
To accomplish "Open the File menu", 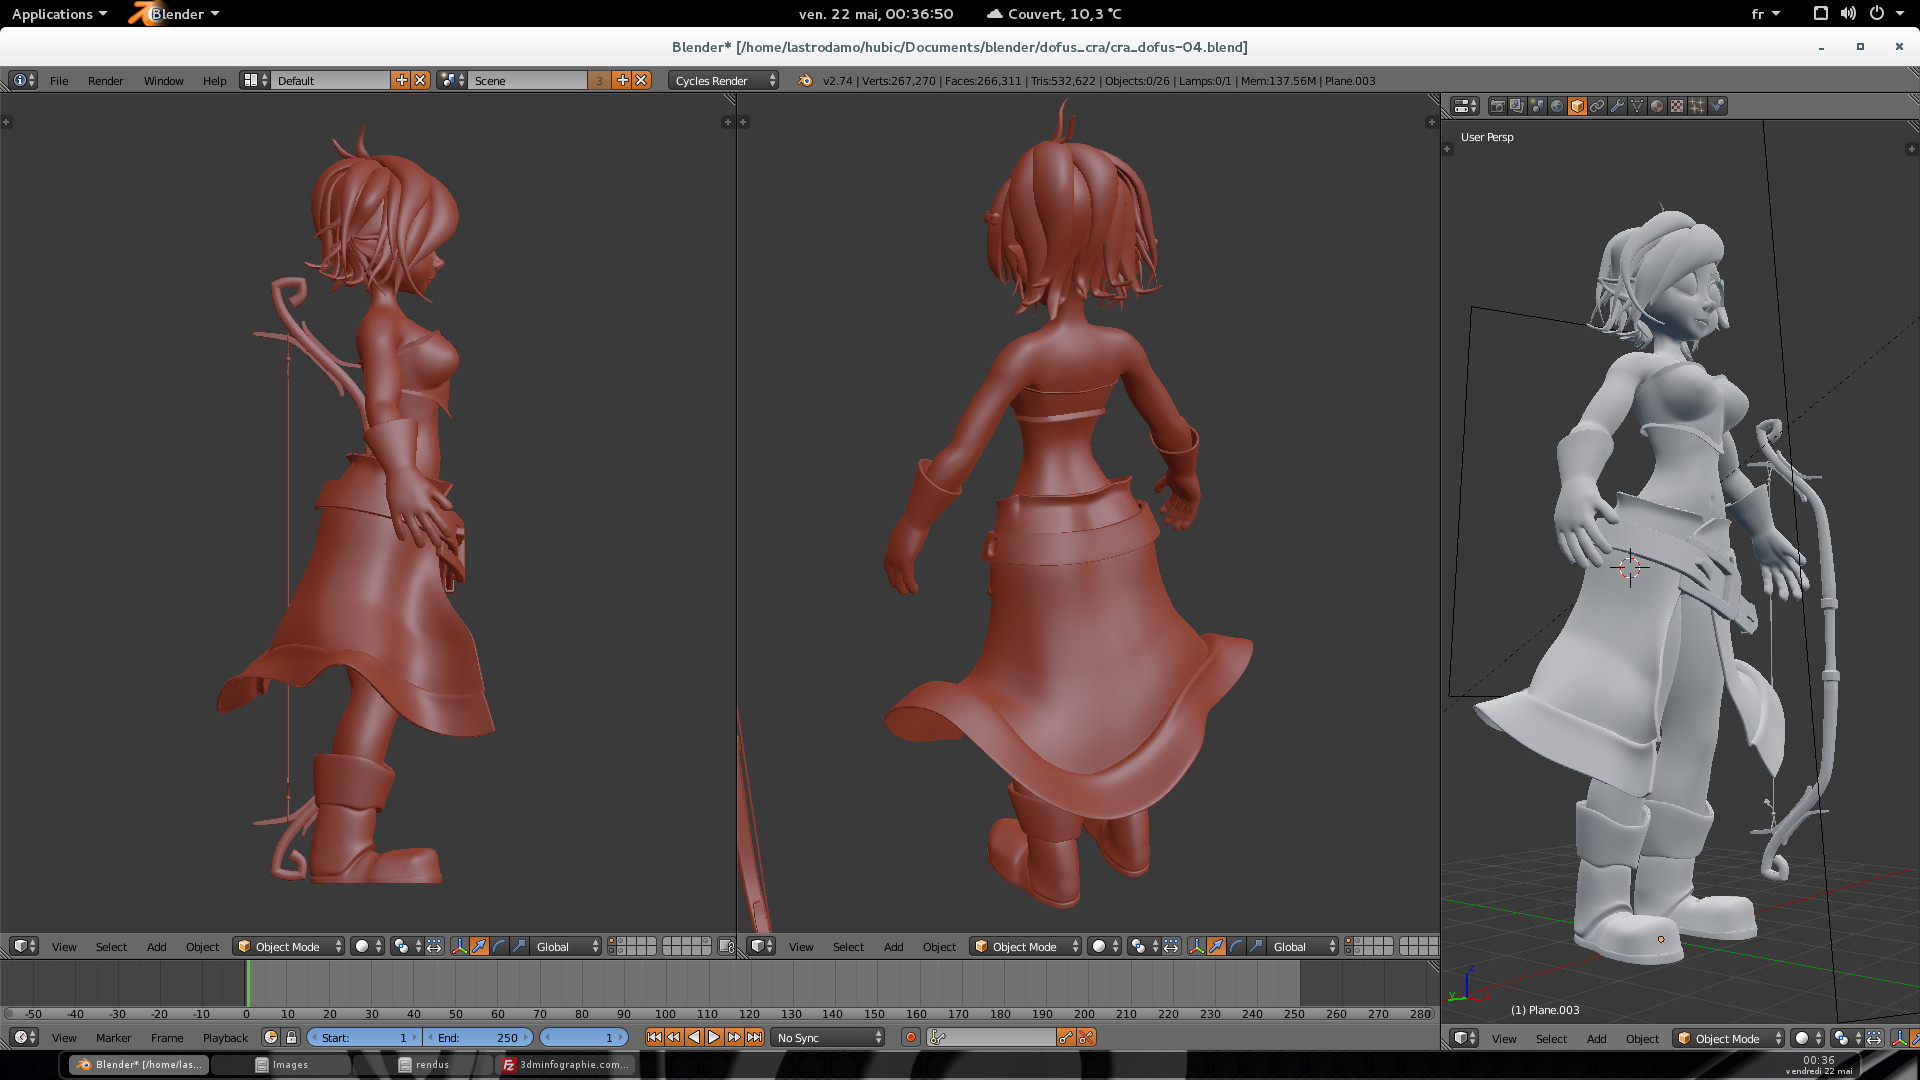I will 59,81.
